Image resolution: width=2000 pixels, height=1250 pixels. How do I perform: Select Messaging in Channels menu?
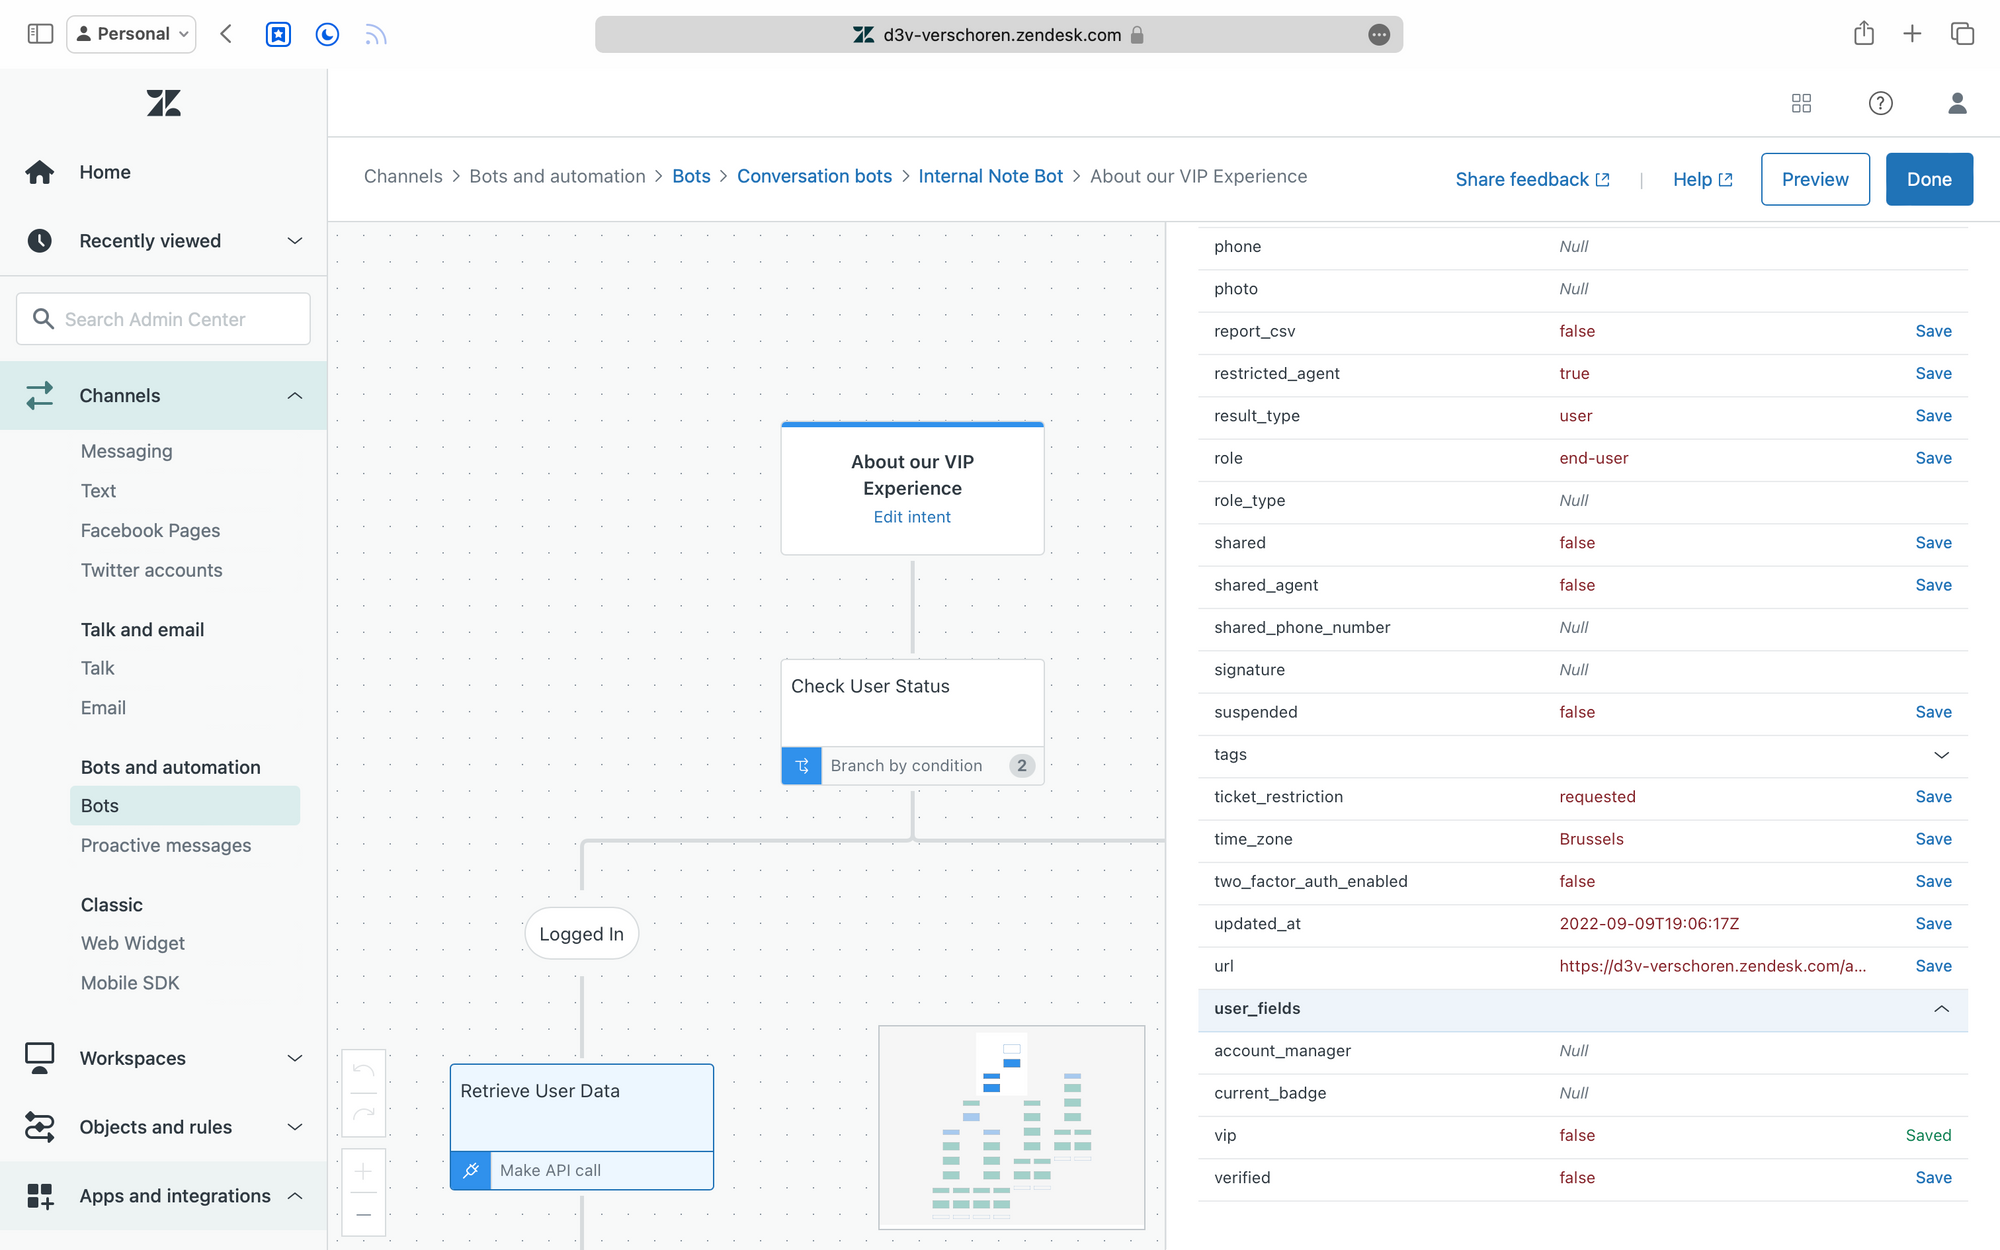(127, 451)
